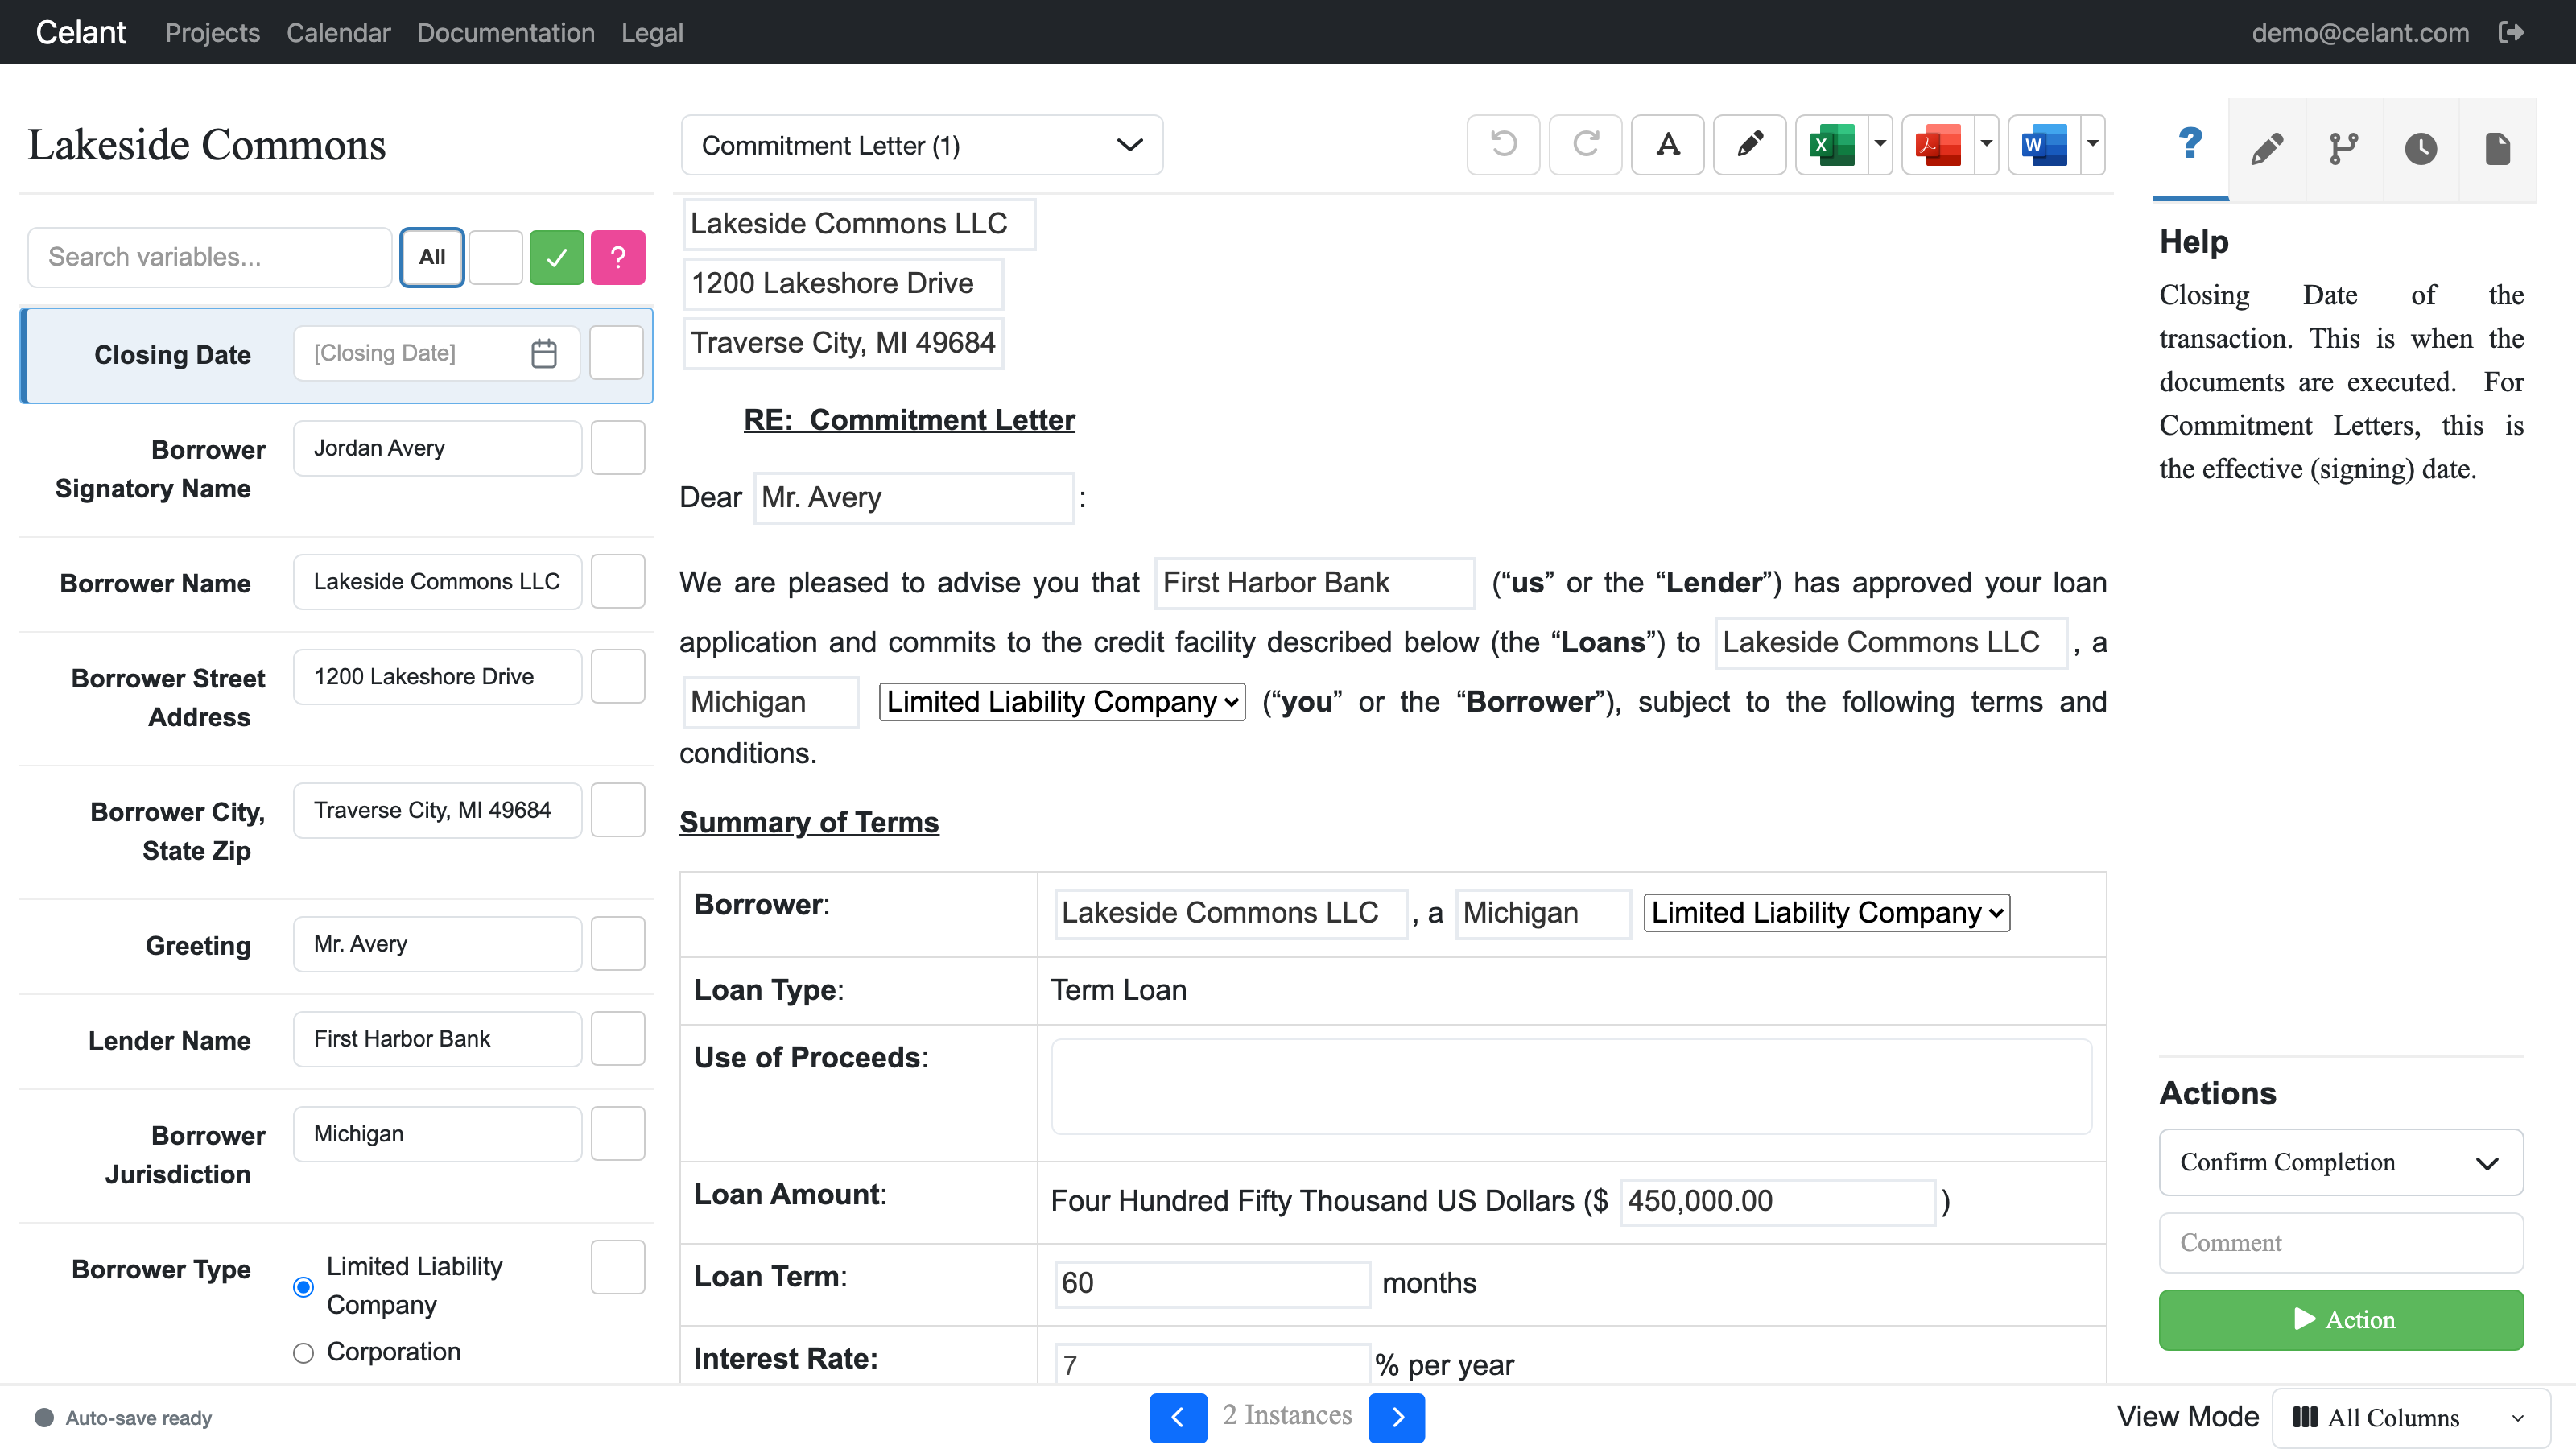Tick checkbox beside Borrower City, State Zip
This screenshot has width=2576, height=1449.
(618, 810)
